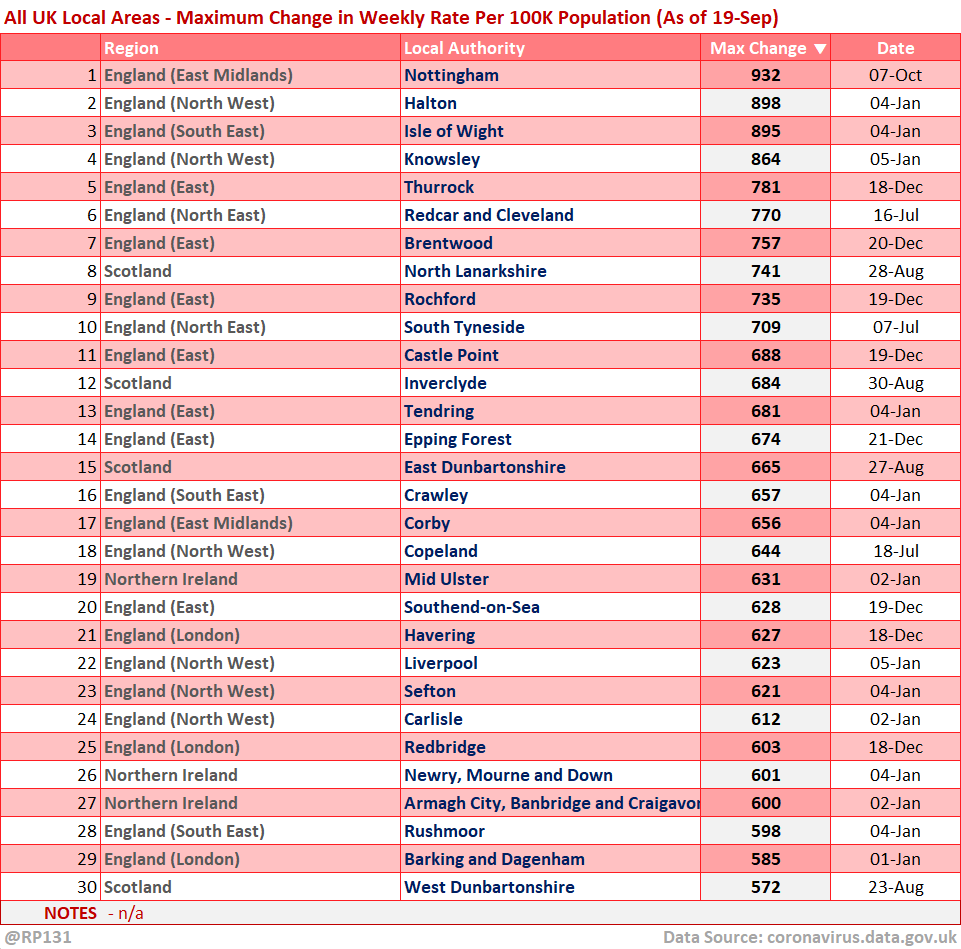961x949 pixels.
Task: Click the Max Change sort arrow
Action: point(820,48)
